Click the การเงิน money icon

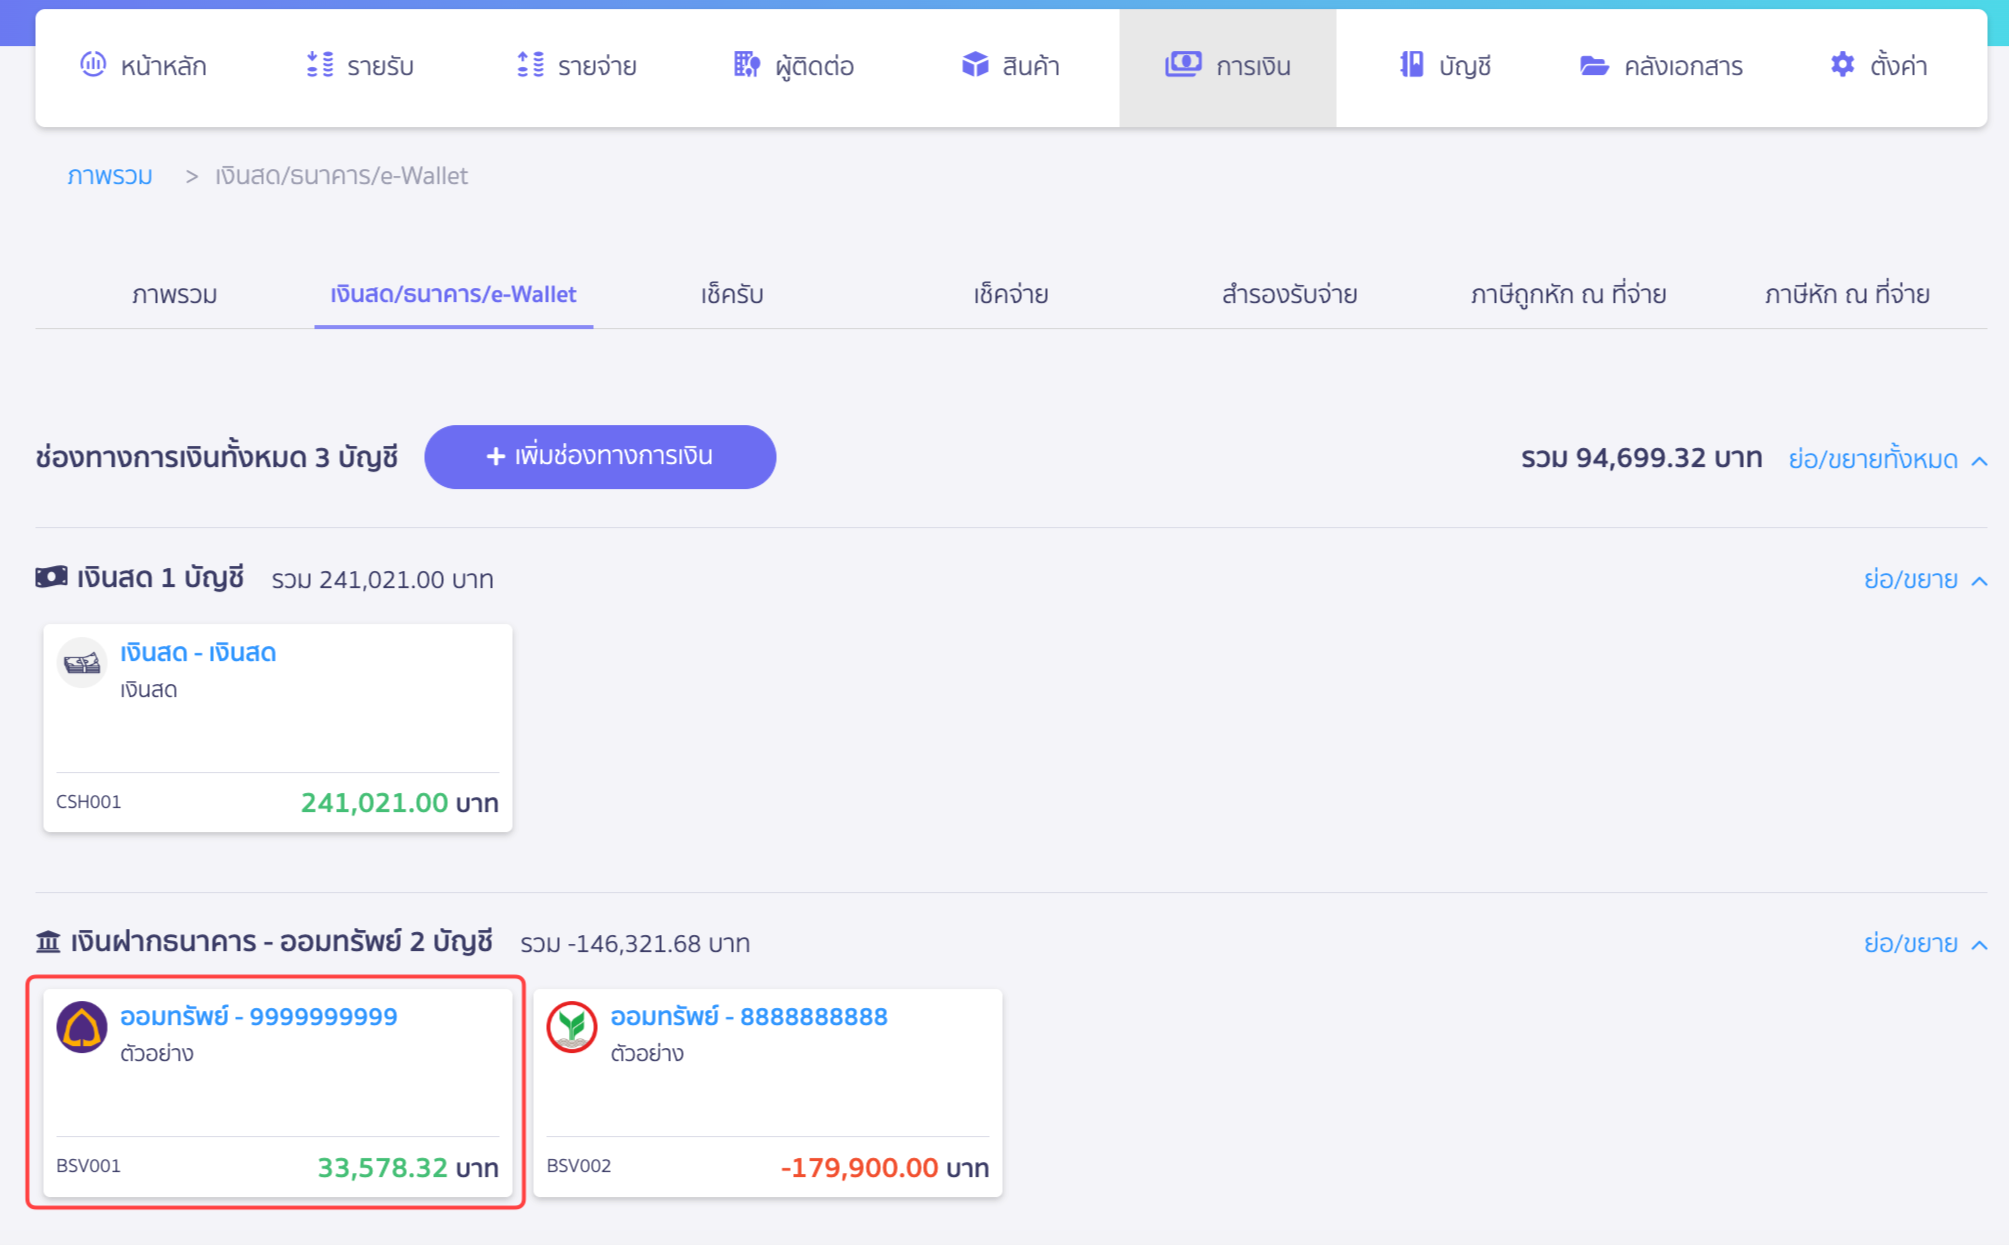point(1183,65)
